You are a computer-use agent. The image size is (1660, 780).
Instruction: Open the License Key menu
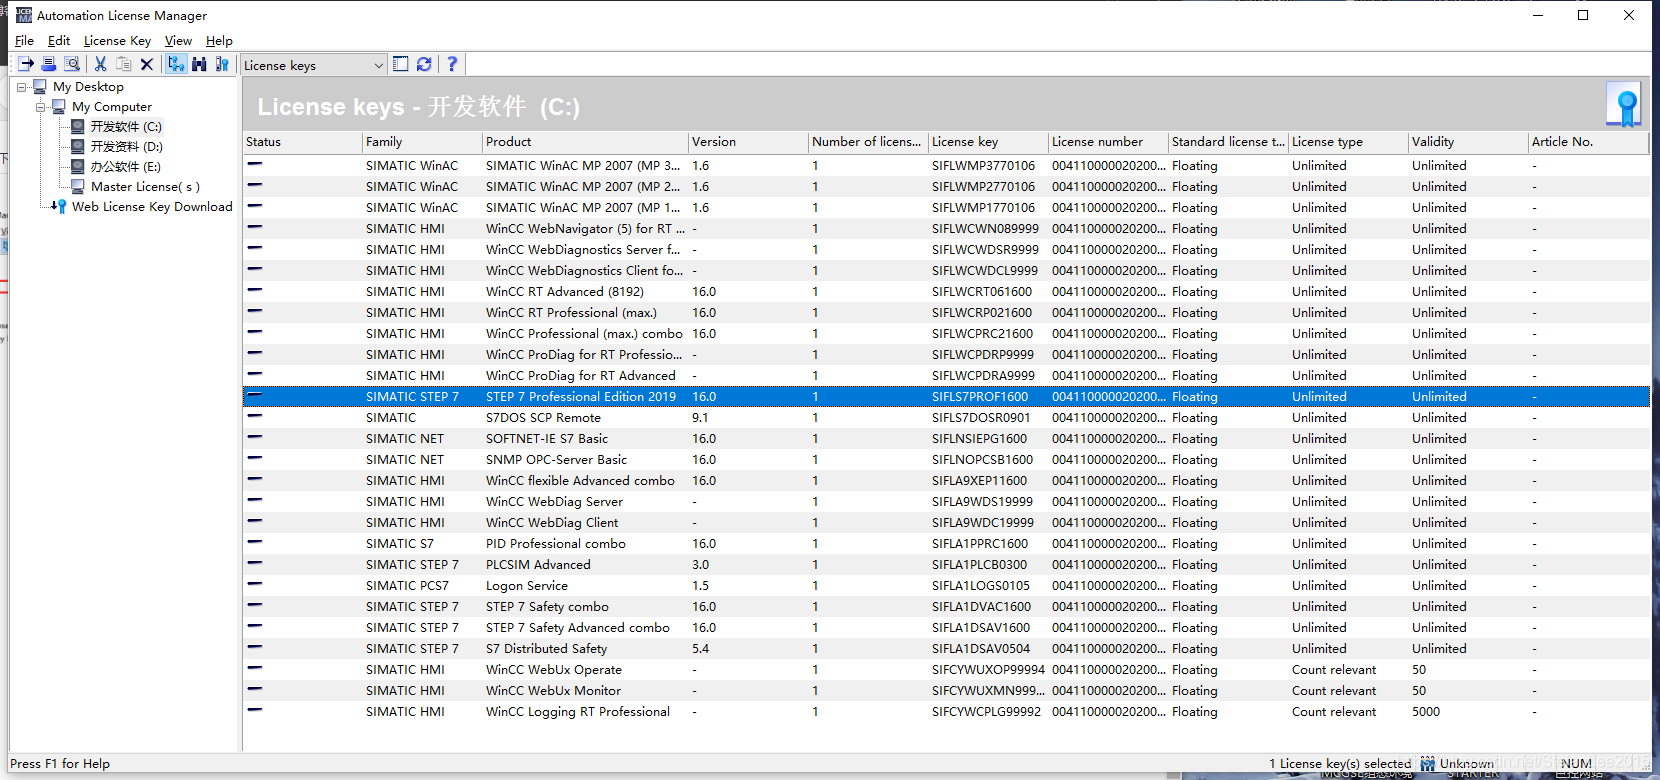click(x=117, y=41)
